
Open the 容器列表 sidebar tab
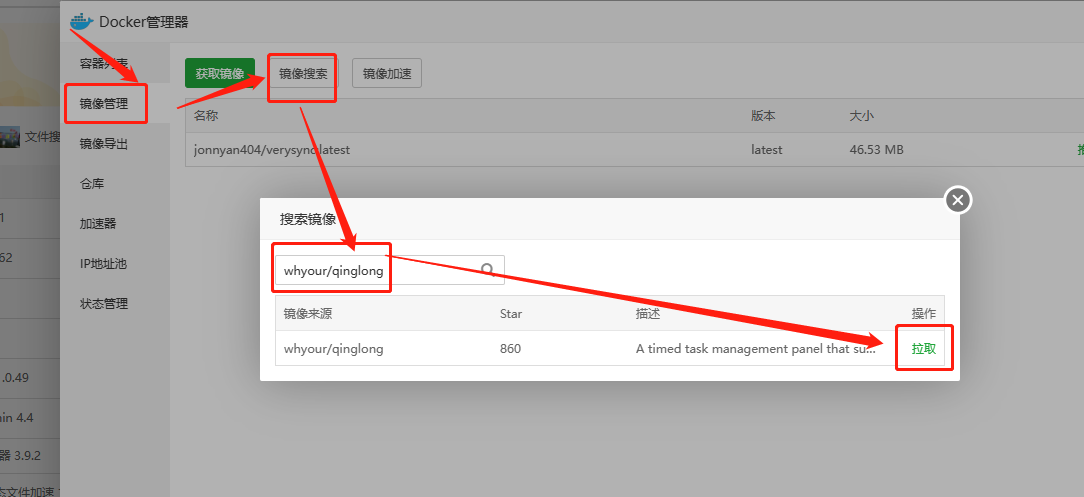[x=104, y=63]
